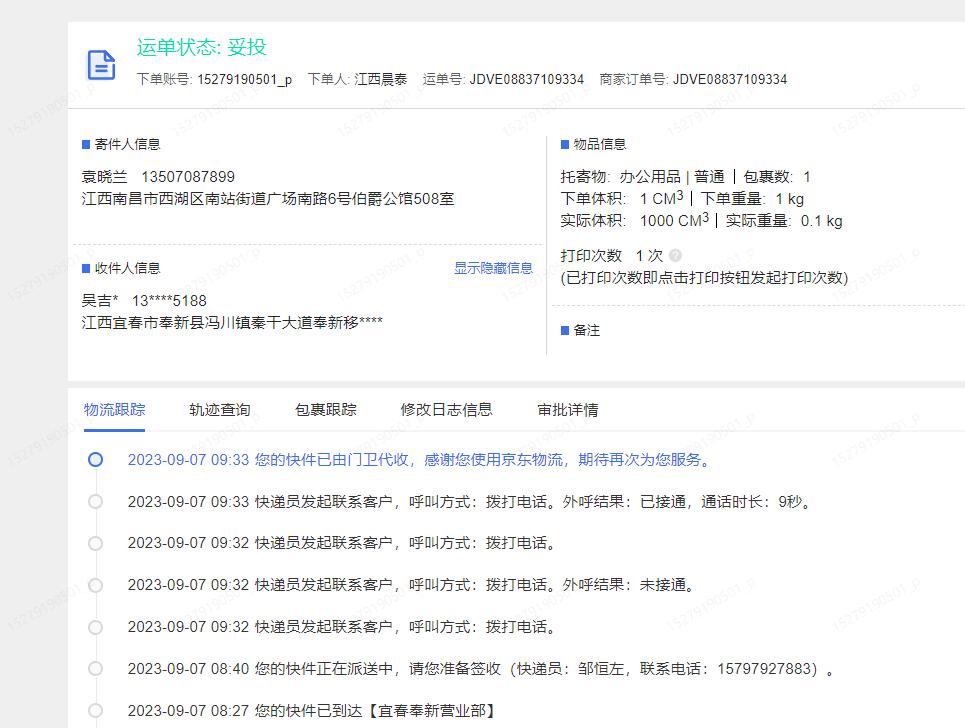Click timeline marker for 08:40 派送中 entry

pos(95,669)
